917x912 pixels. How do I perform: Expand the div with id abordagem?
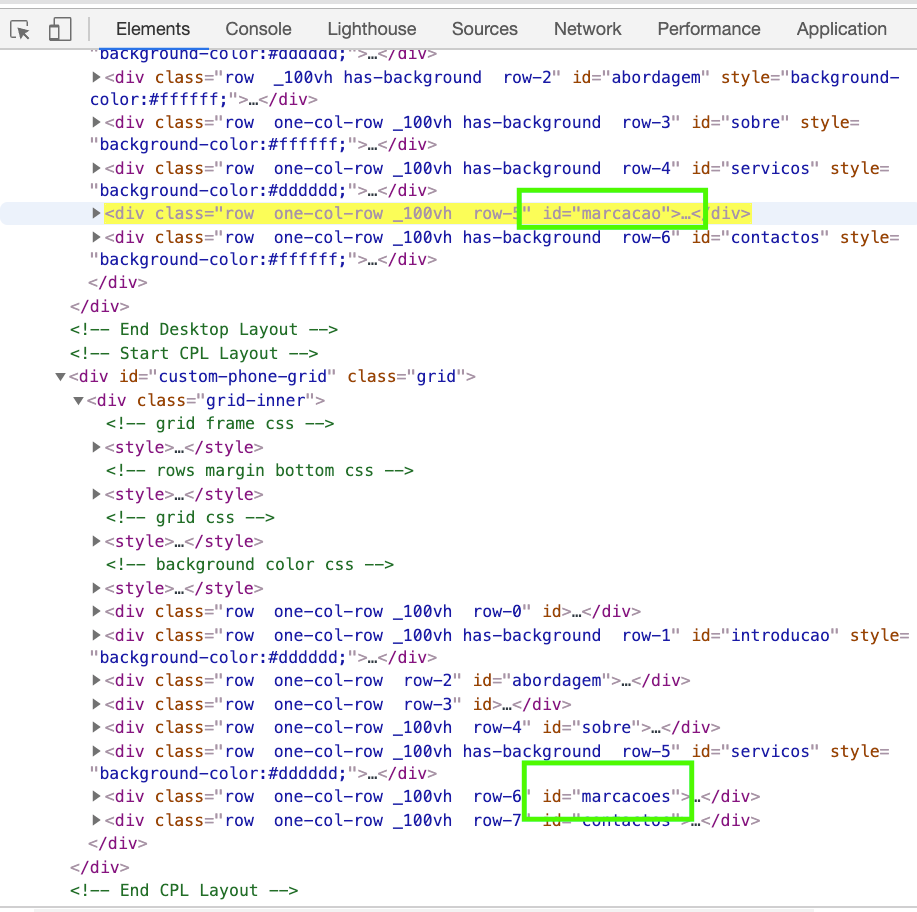click(95, 77)
